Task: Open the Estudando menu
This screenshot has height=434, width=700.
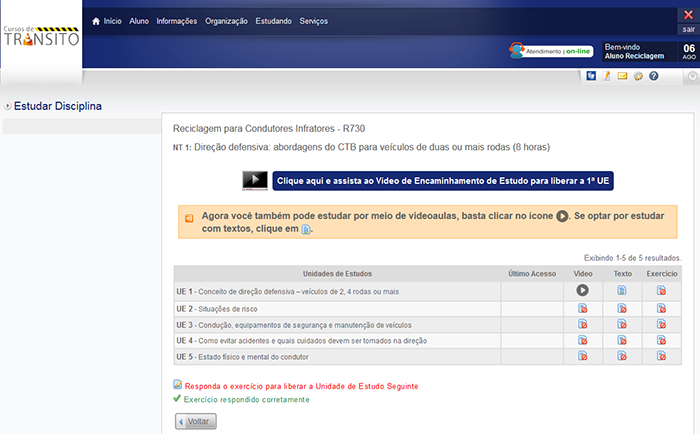Action: (x=273, y=21)
